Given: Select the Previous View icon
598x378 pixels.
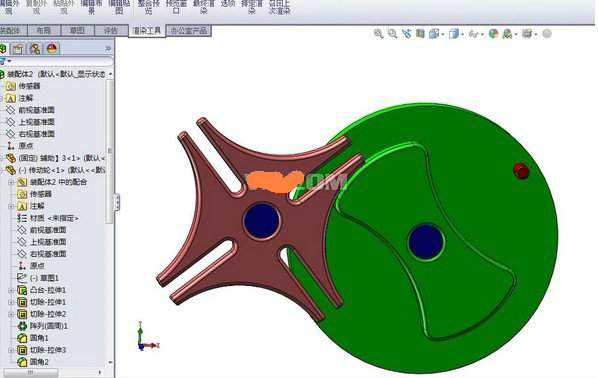Looking at the screenshot, I should (406, 34).
